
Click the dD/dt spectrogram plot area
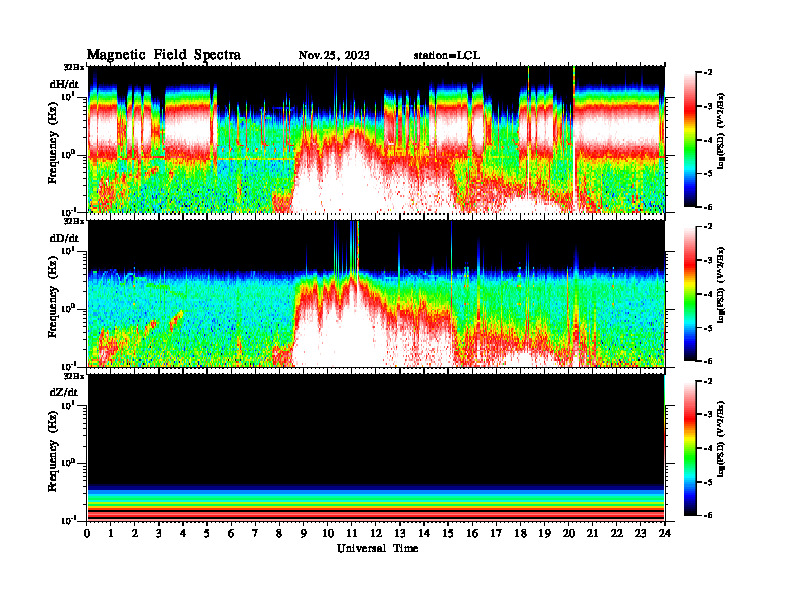coord(376,293)
